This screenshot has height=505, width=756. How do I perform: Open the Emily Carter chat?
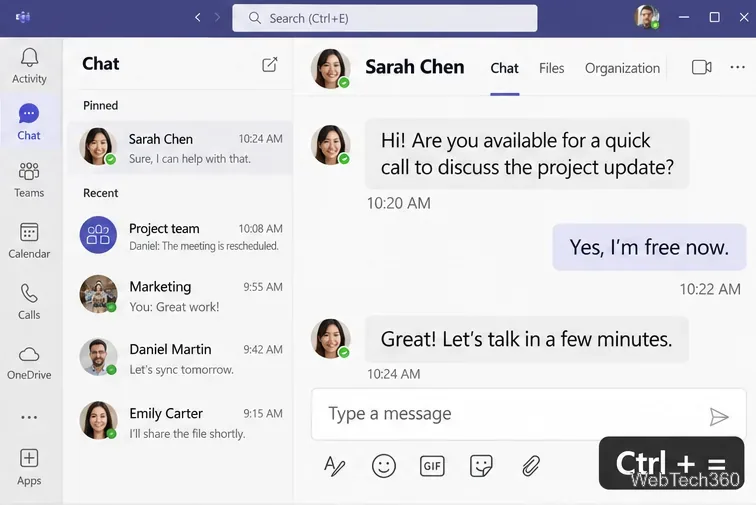pos(180,422)
